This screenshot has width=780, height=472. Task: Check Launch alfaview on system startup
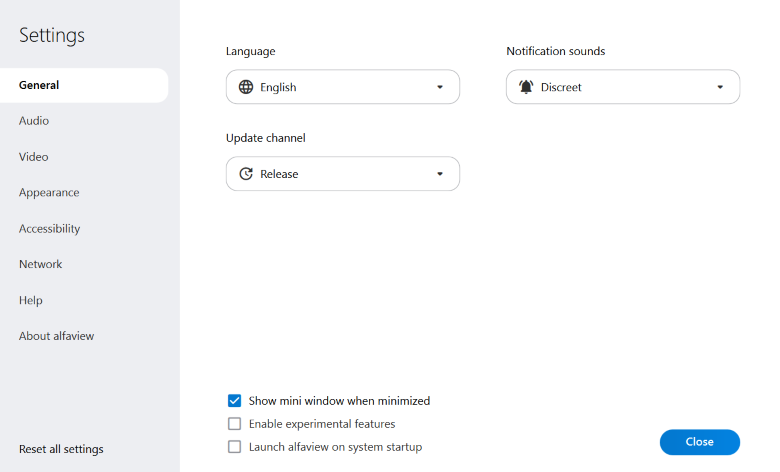(235, 447)
